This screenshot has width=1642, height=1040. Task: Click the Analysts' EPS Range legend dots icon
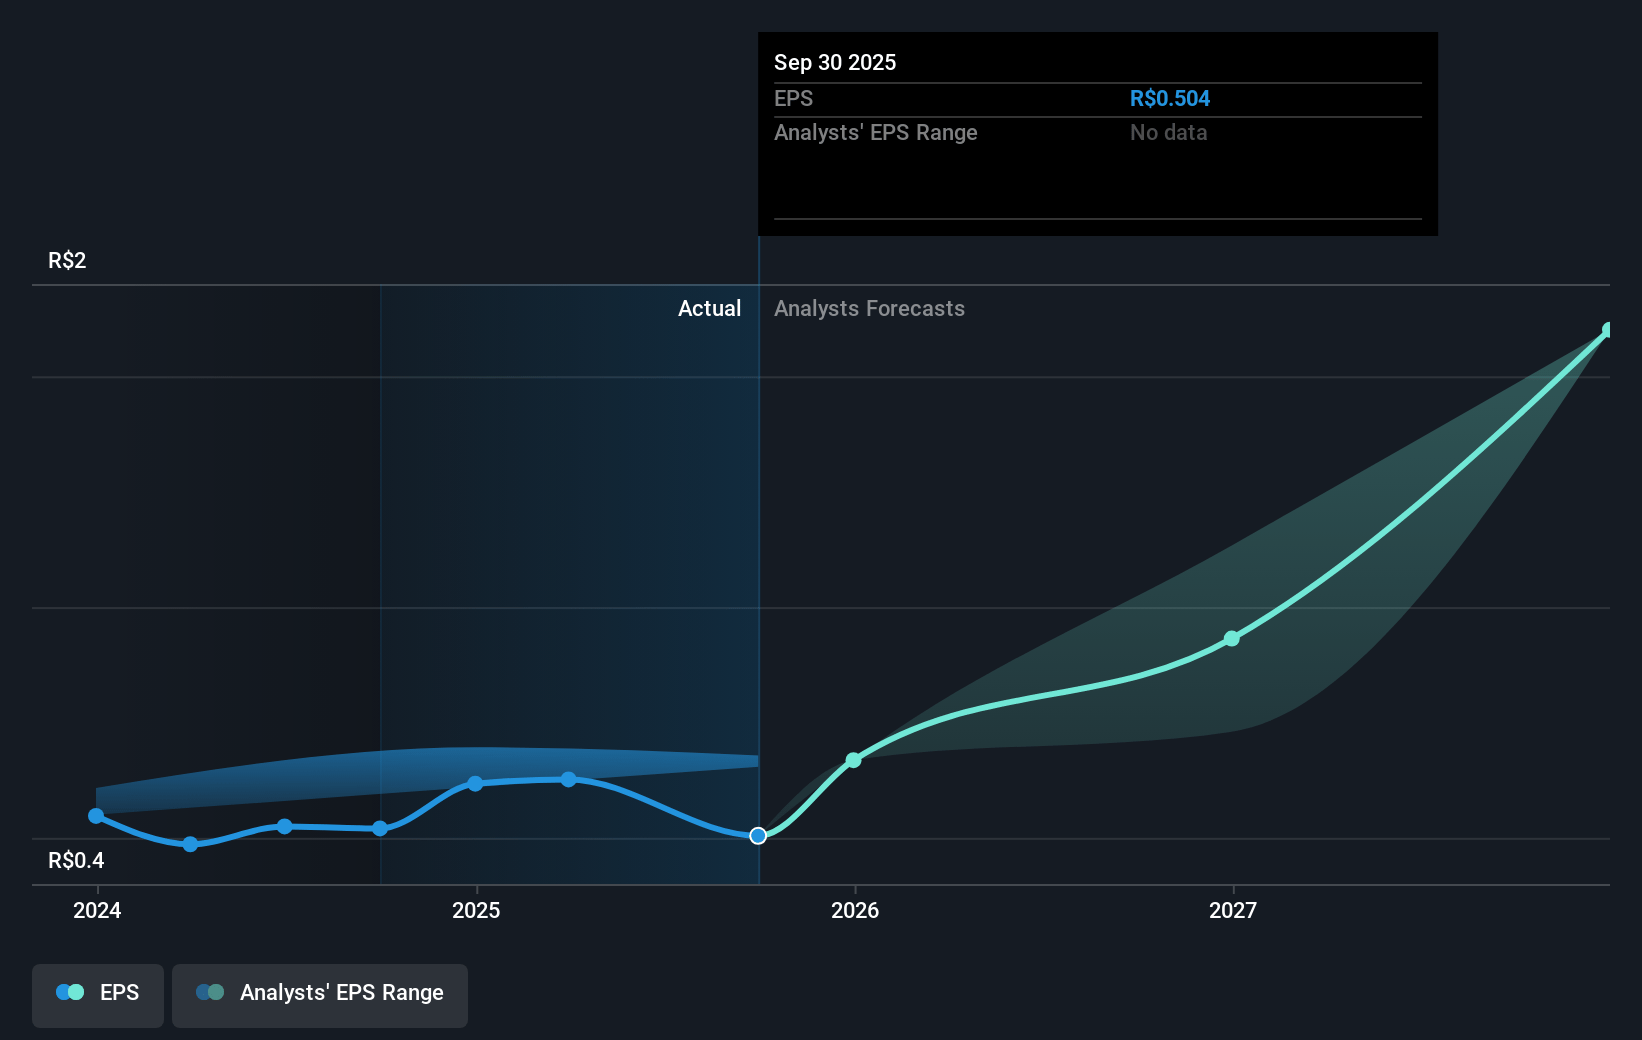tap(210, 993)
